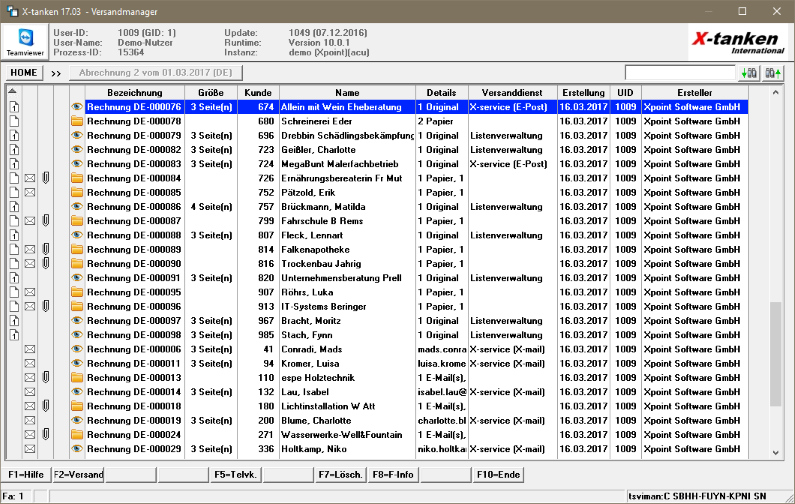Click the envelope icon in the DE-000095 row
The image size is (795, 504).
pos(30,292)
